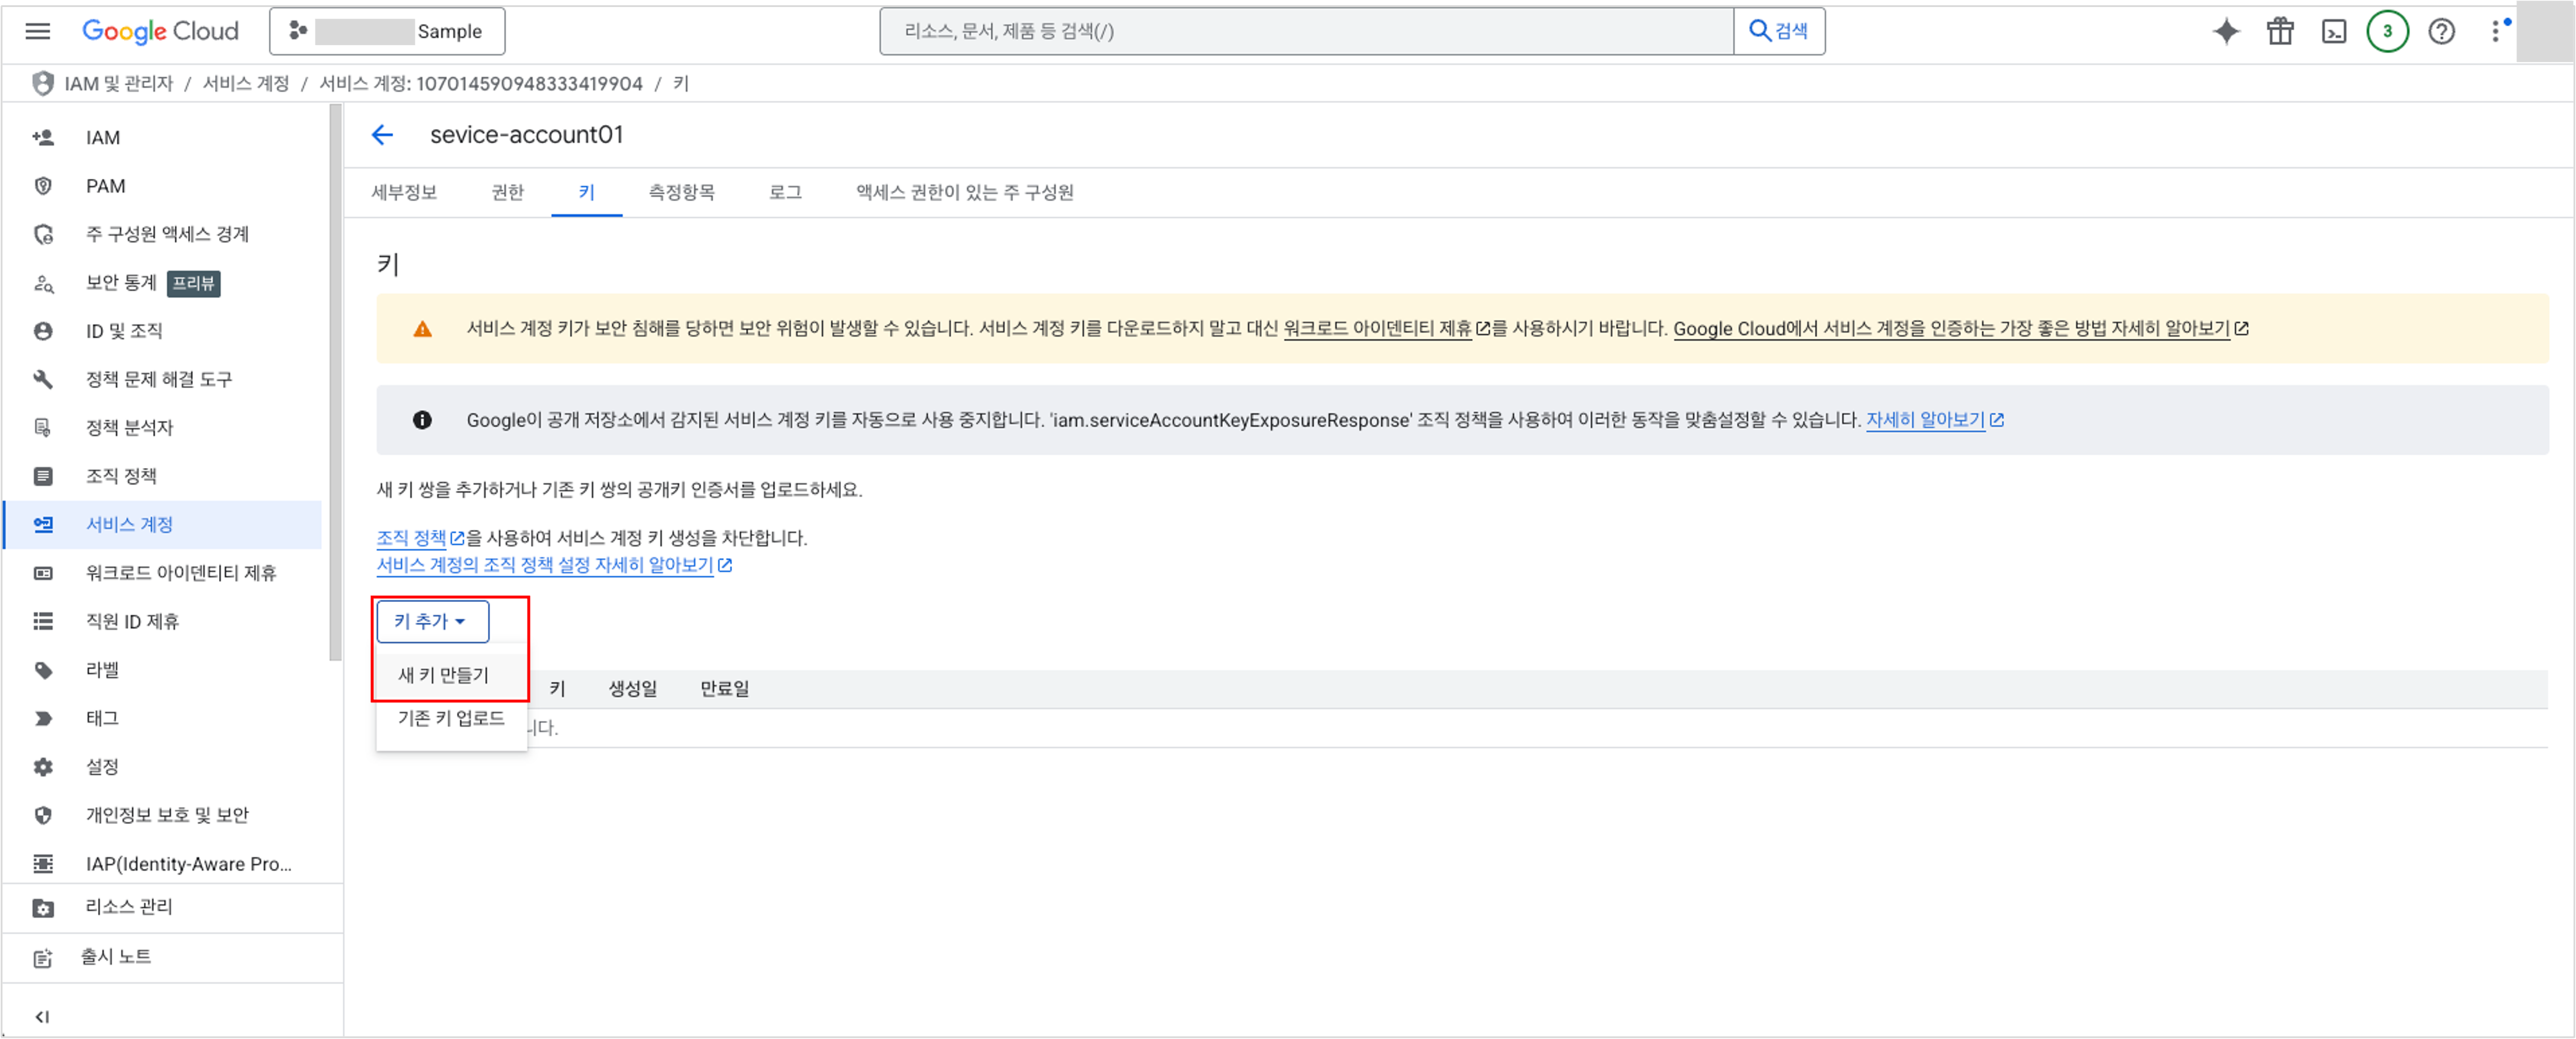Select 워크로드 아이덴티티 제휴 in the sidebar
2576x1039 pixels.
[181, 573]
